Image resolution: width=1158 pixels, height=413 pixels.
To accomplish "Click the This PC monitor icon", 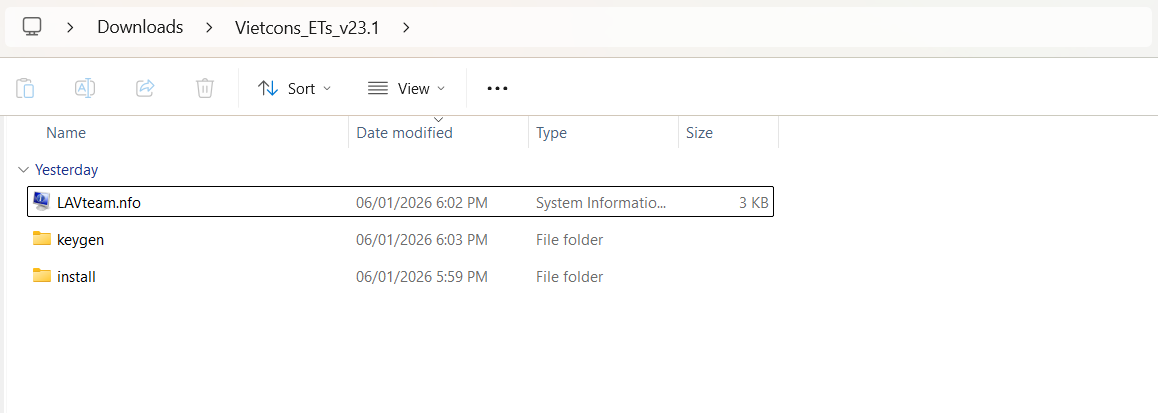I will tap(32, 27).
